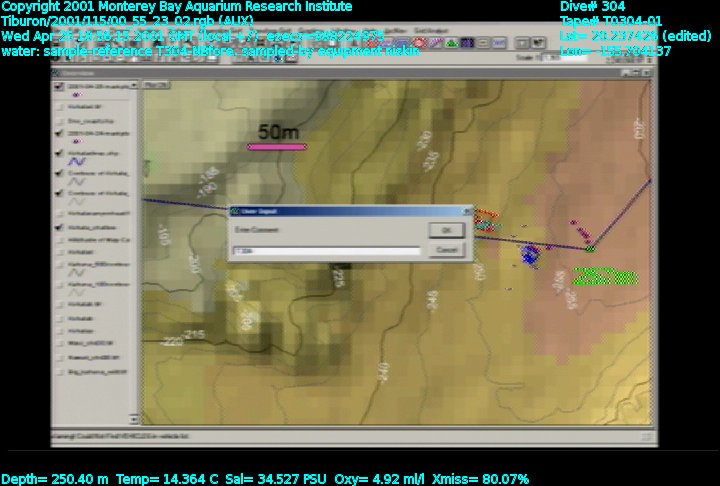Toggle the first Contour of Kohala layer checkbox
The height and width of the screenshot is (486, 720).
[x=60, y=173]
